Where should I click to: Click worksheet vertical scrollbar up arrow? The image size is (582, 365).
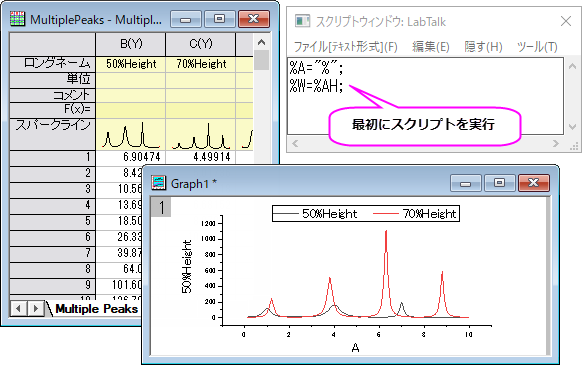coord(262,42)
